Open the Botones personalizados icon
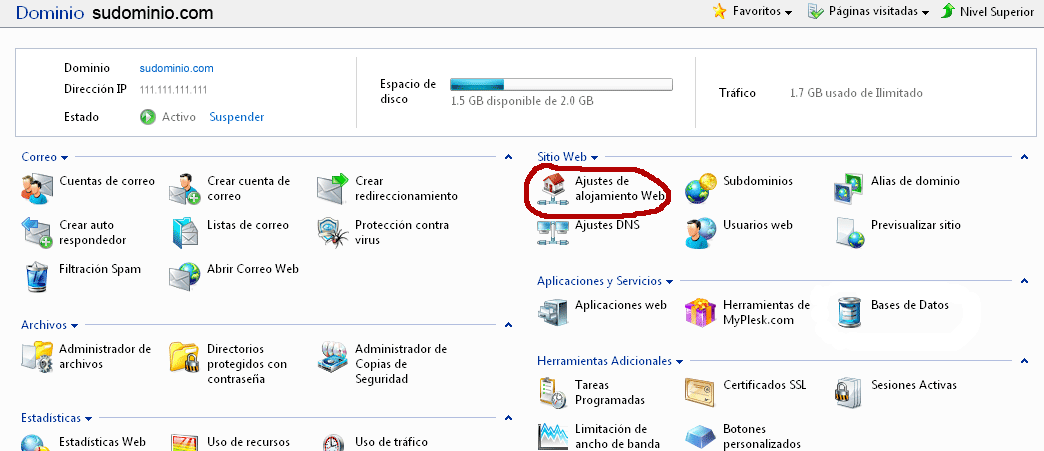 700,437
